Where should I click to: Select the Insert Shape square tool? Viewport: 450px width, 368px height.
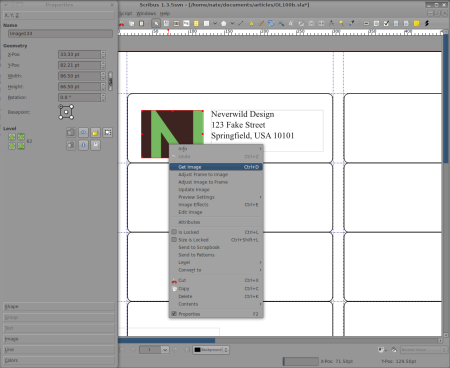click(x=206, y=23)
